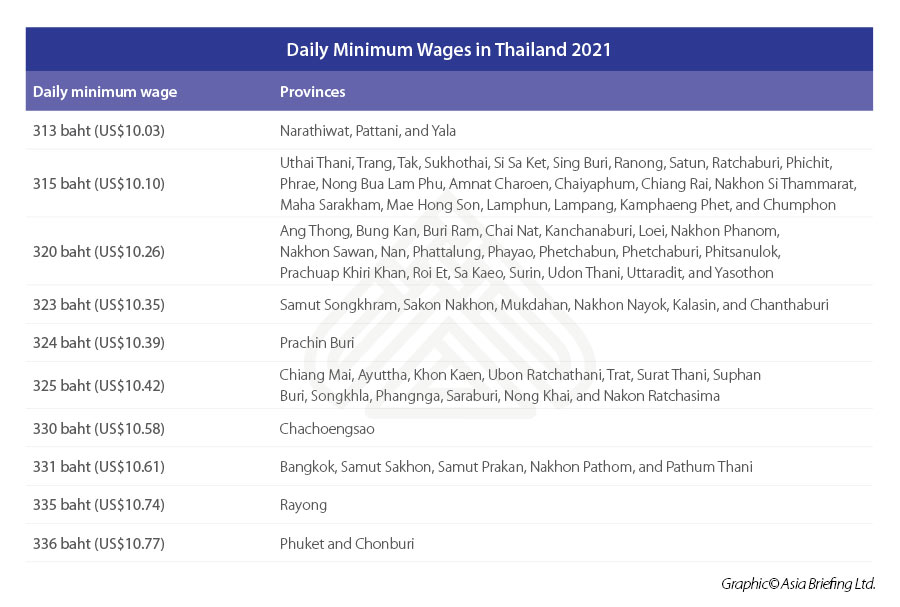This screenshot has width=900, height=607.
Task: Select the 313 baht (US$10.03) wage cell
Action: click(99, 130)
